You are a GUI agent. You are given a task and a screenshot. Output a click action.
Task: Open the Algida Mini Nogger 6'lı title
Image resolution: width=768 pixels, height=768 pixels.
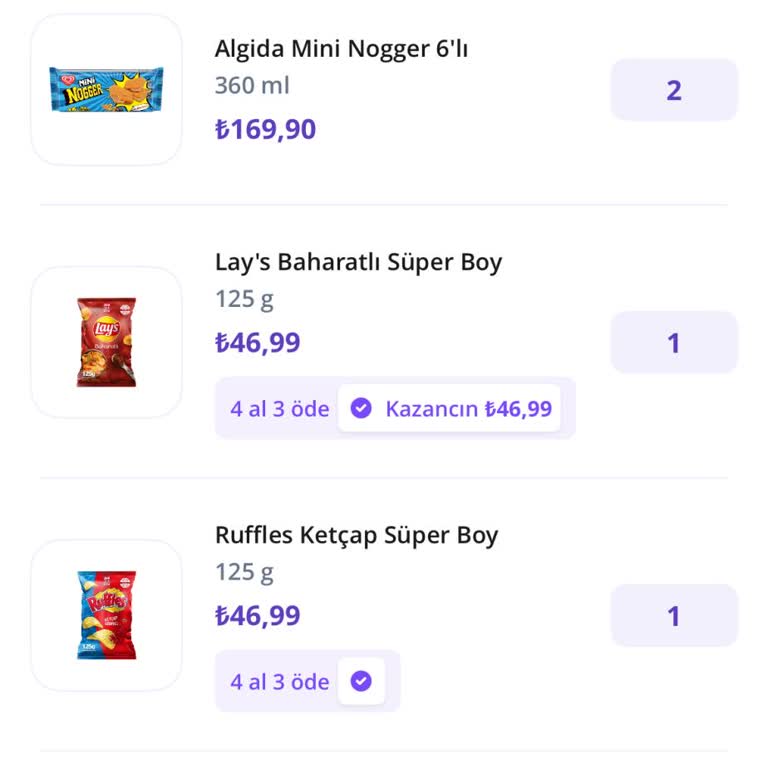[341, 49]
